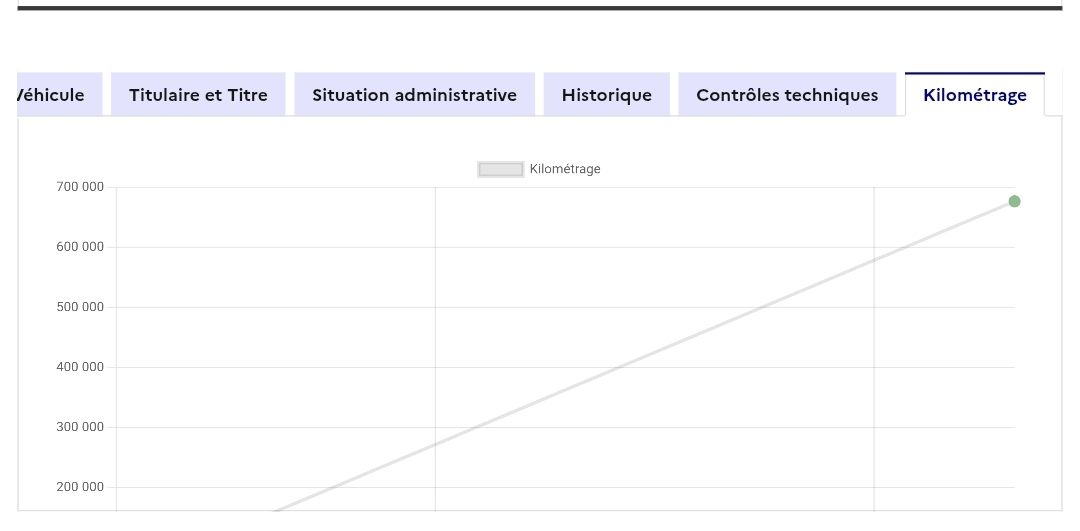Click the Kilométrage legend text label
1080x531 pixels.
(565, 170)
